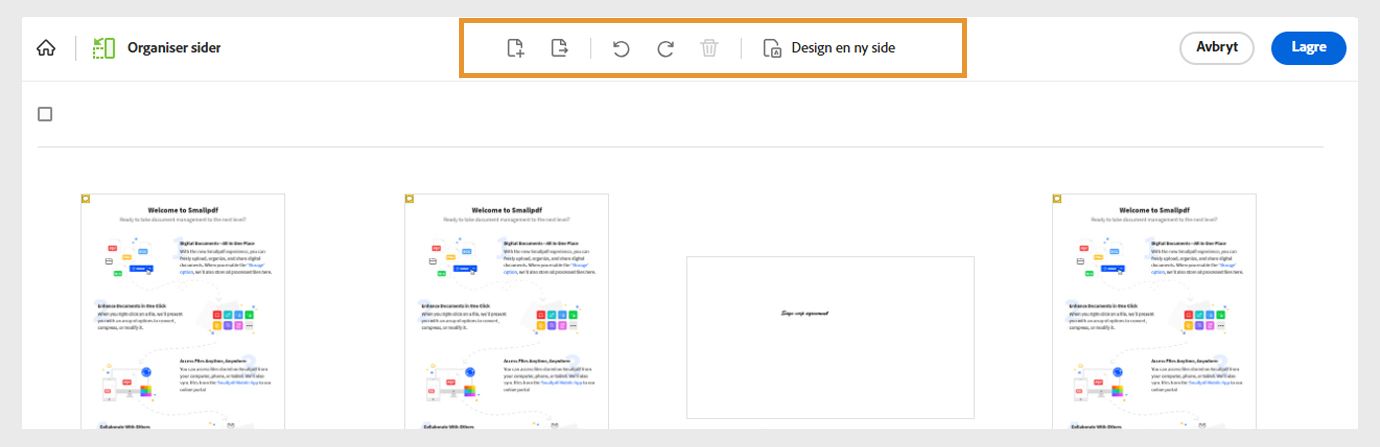
Task: Go to home via the house icon
Action: (46, 48)
